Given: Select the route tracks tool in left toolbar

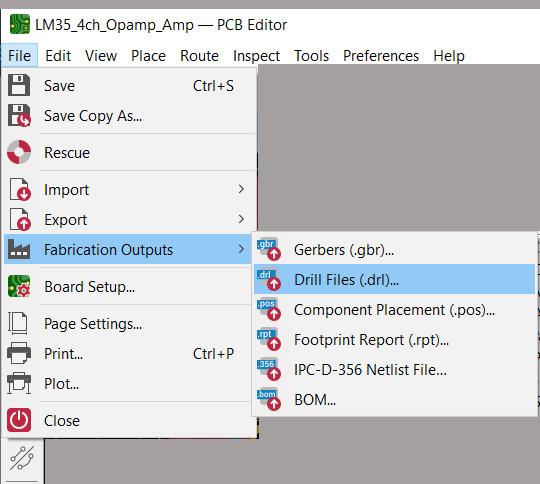Looking at the screenshot, I should click(x=22, y=458).
